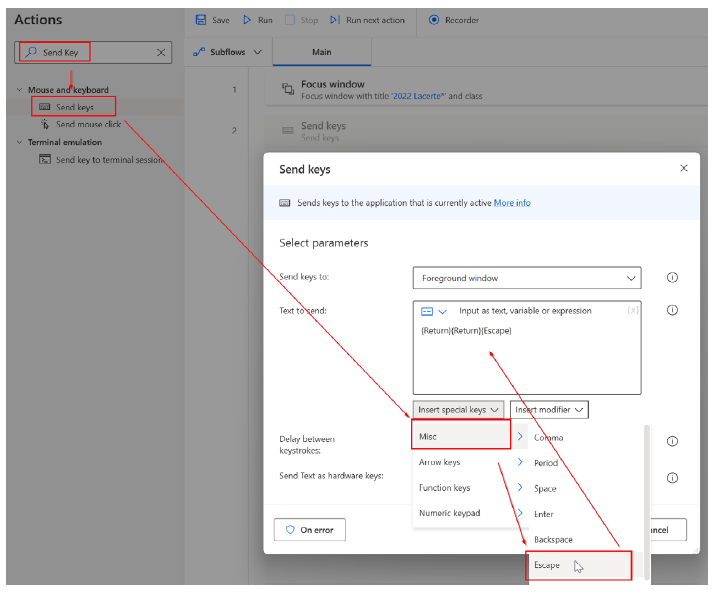This screenshot has width=718, height=612.
Task: Clear the Send Key search text
Action: 161,52
